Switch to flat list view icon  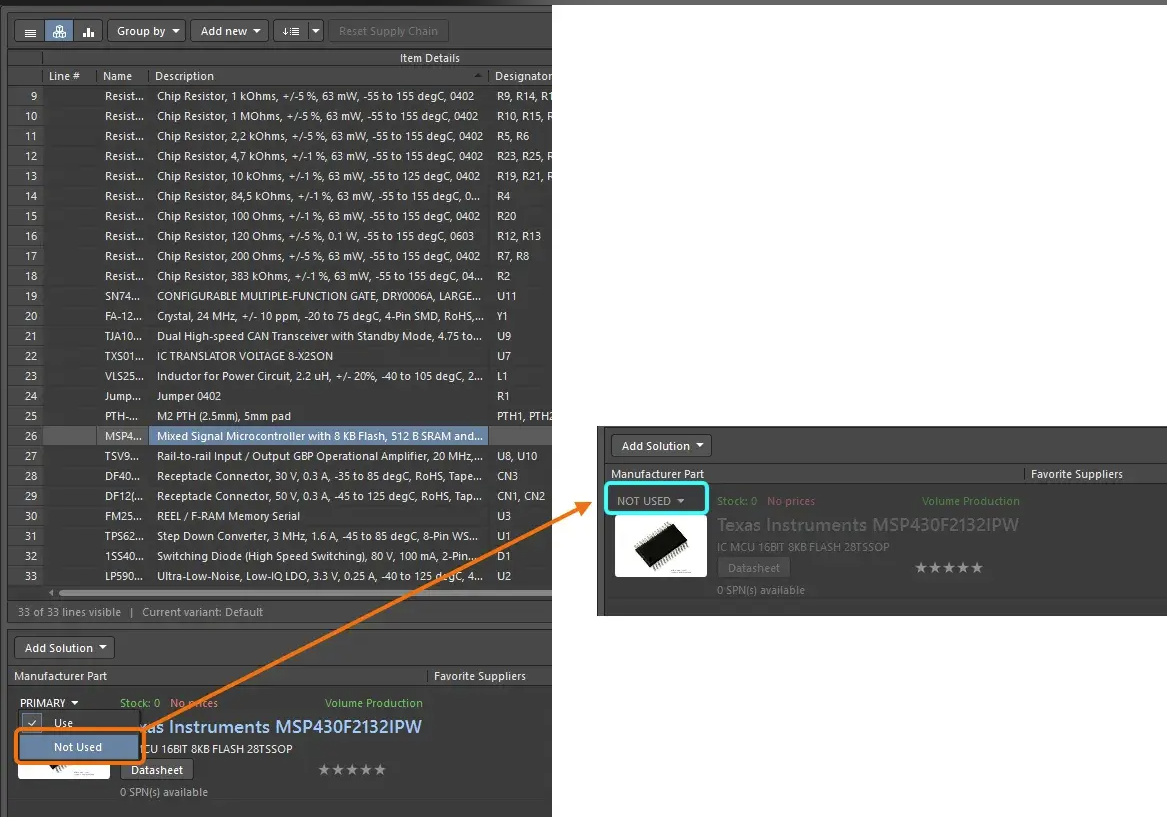point(31,31)
